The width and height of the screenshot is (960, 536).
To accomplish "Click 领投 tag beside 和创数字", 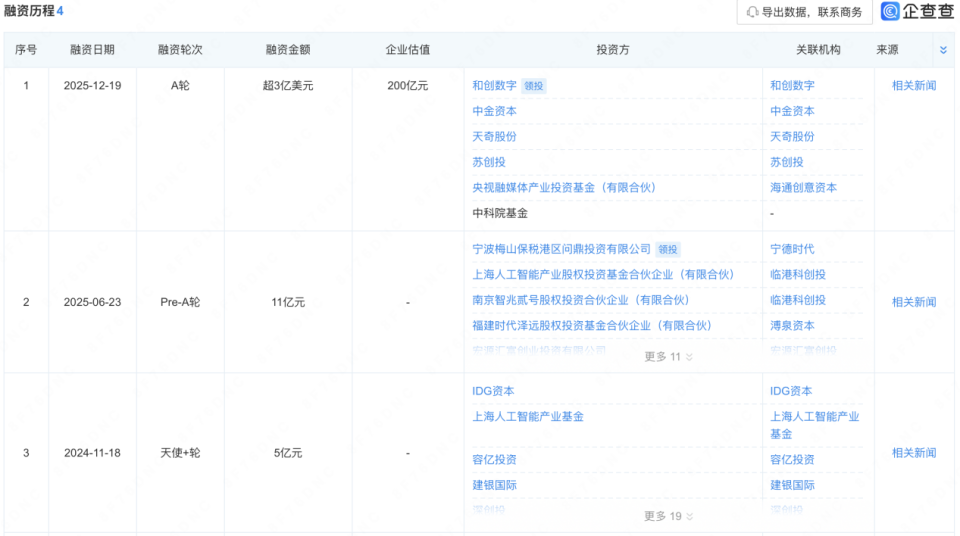I will pos(534,86).
